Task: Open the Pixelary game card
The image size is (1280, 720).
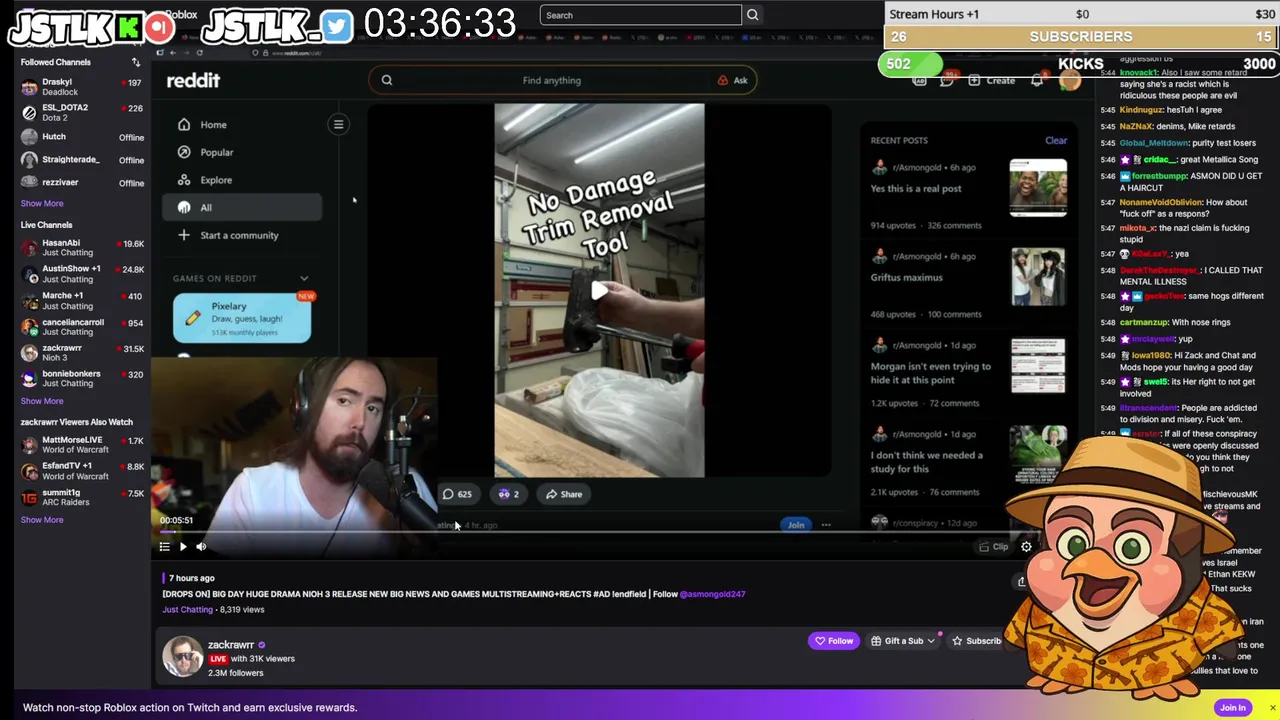Action: pyautogui.click(x=242, y=318)
